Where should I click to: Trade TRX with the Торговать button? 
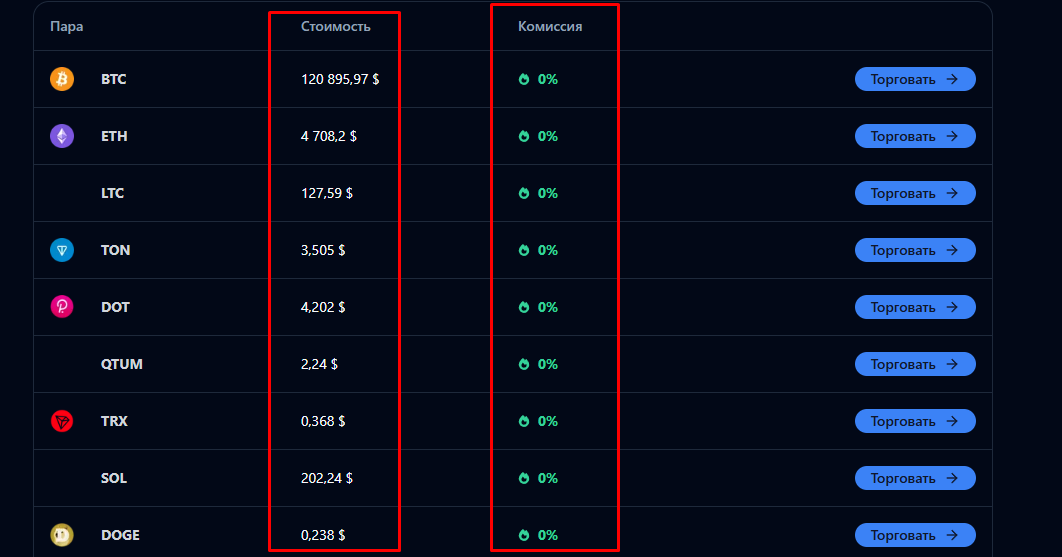(x=915, y=421)
